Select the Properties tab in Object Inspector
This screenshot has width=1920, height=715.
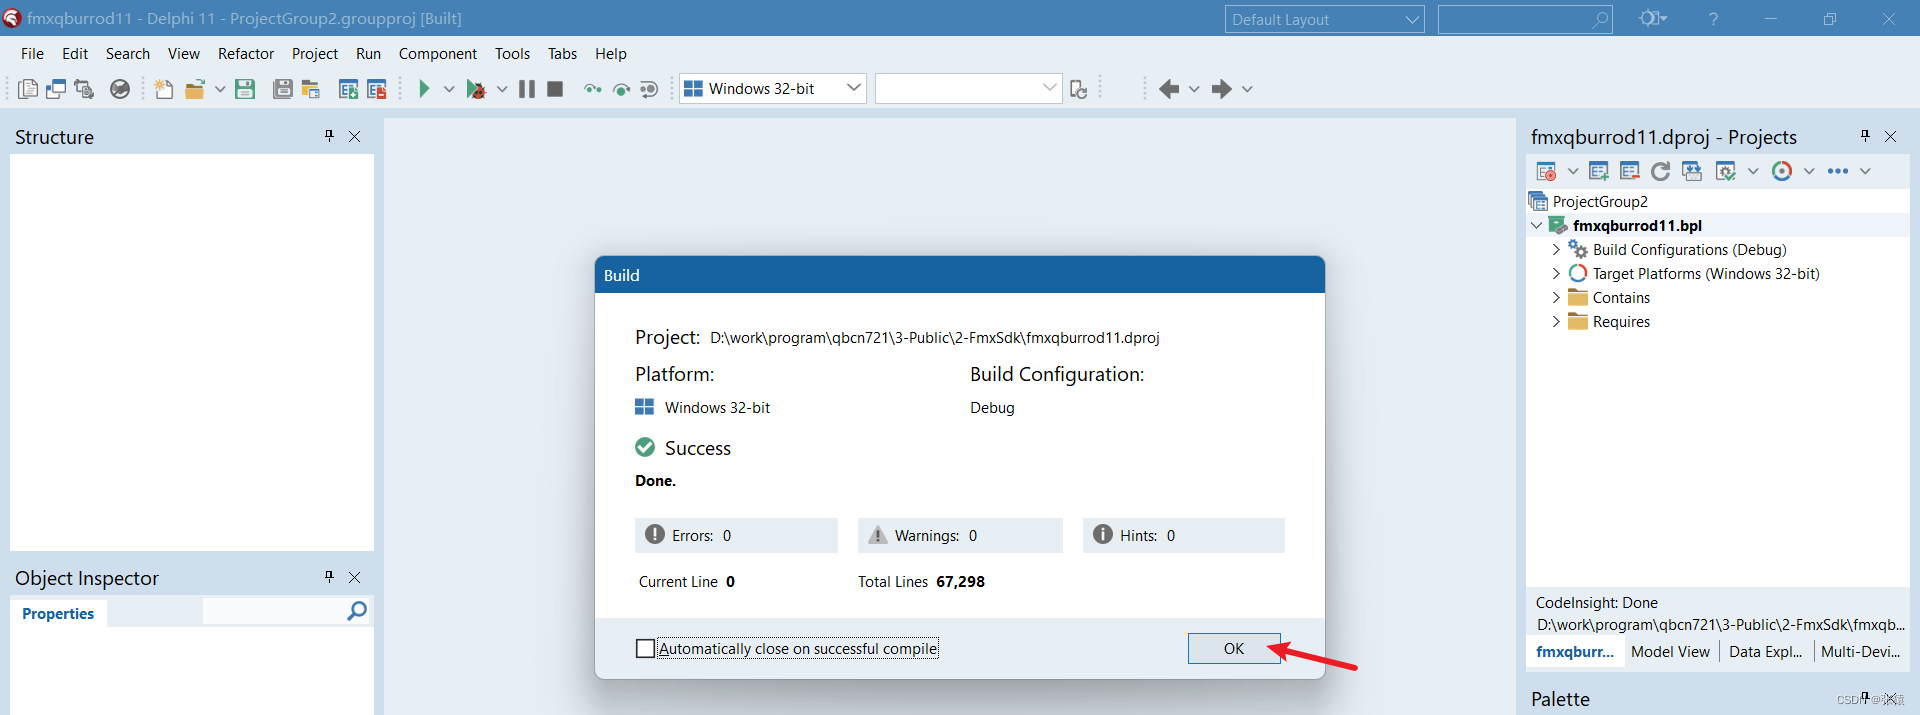[58, 613]
